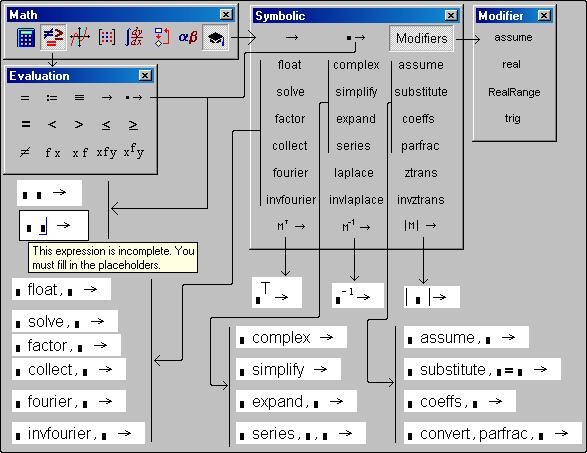Open the Calculator toolbar icon
The width and height of the screenshot is (587, 453).
coord(26,37)
